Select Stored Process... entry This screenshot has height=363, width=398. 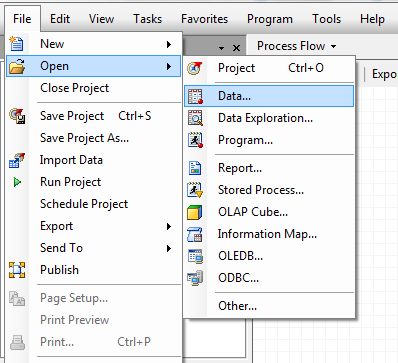coord(269,190)
